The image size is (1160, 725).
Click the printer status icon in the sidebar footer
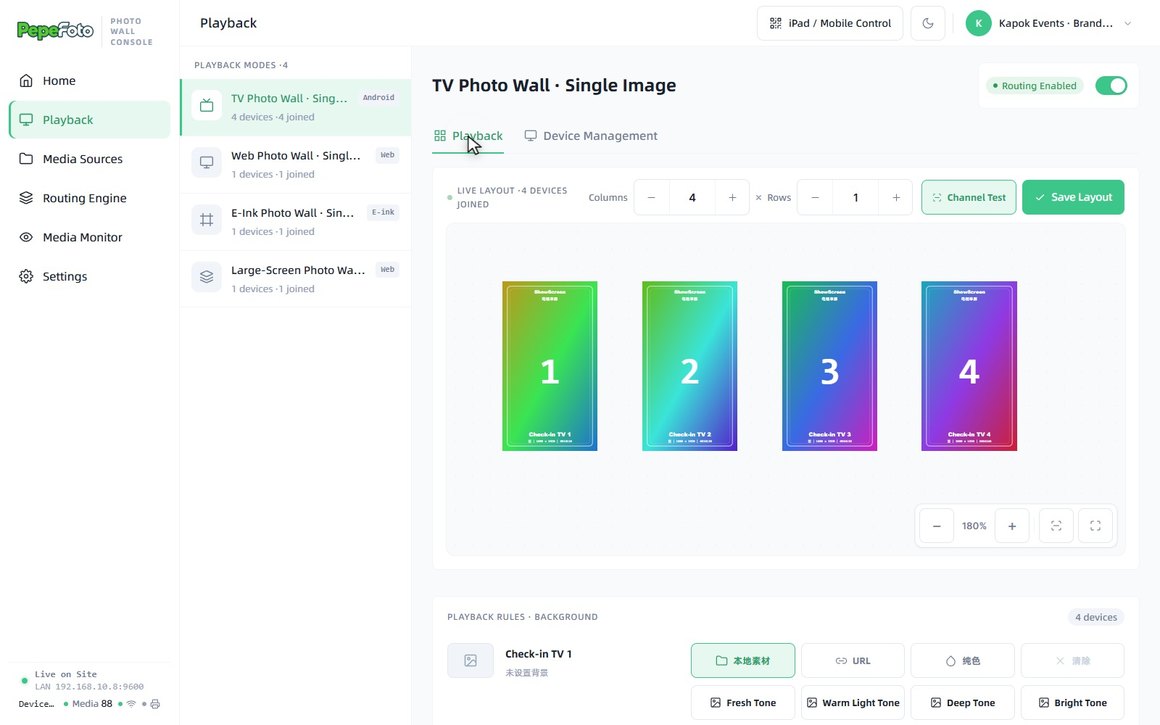tap(155, 704)
